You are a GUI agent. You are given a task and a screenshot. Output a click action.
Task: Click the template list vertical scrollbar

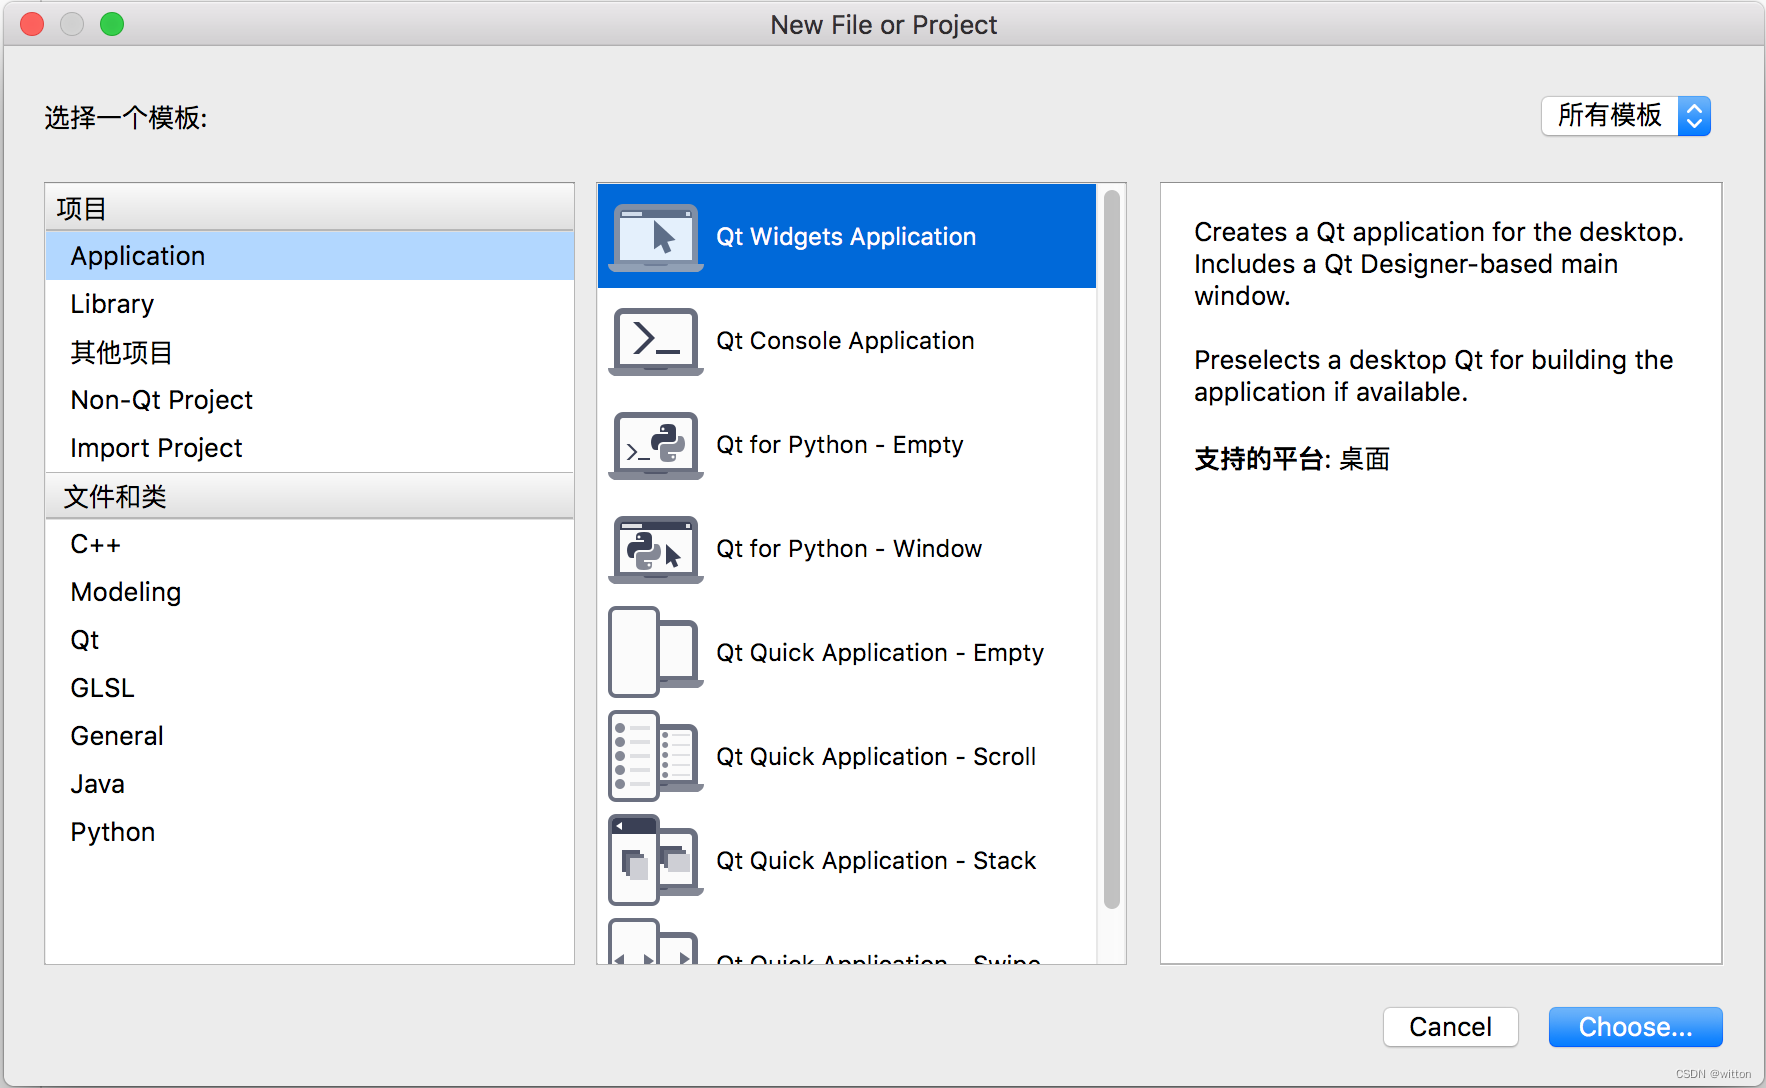[1111, 550]
